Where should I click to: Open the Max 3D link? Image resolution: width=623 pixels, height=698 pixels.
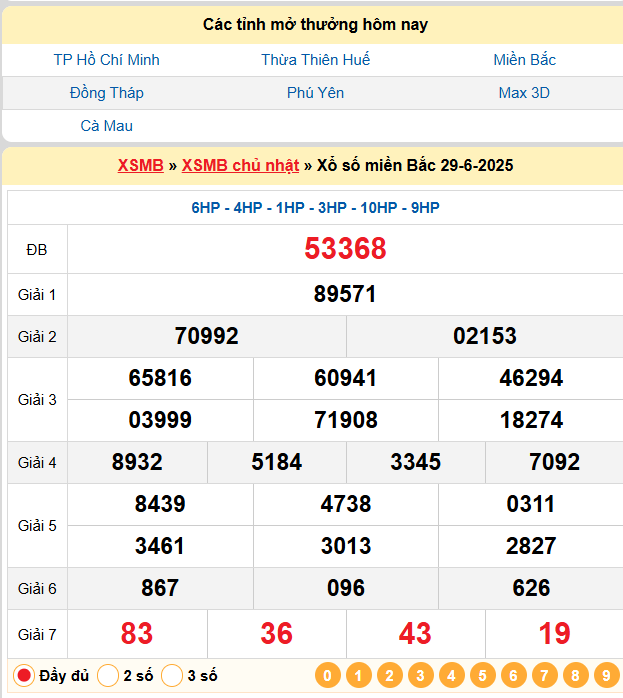[x=524, y=93]
